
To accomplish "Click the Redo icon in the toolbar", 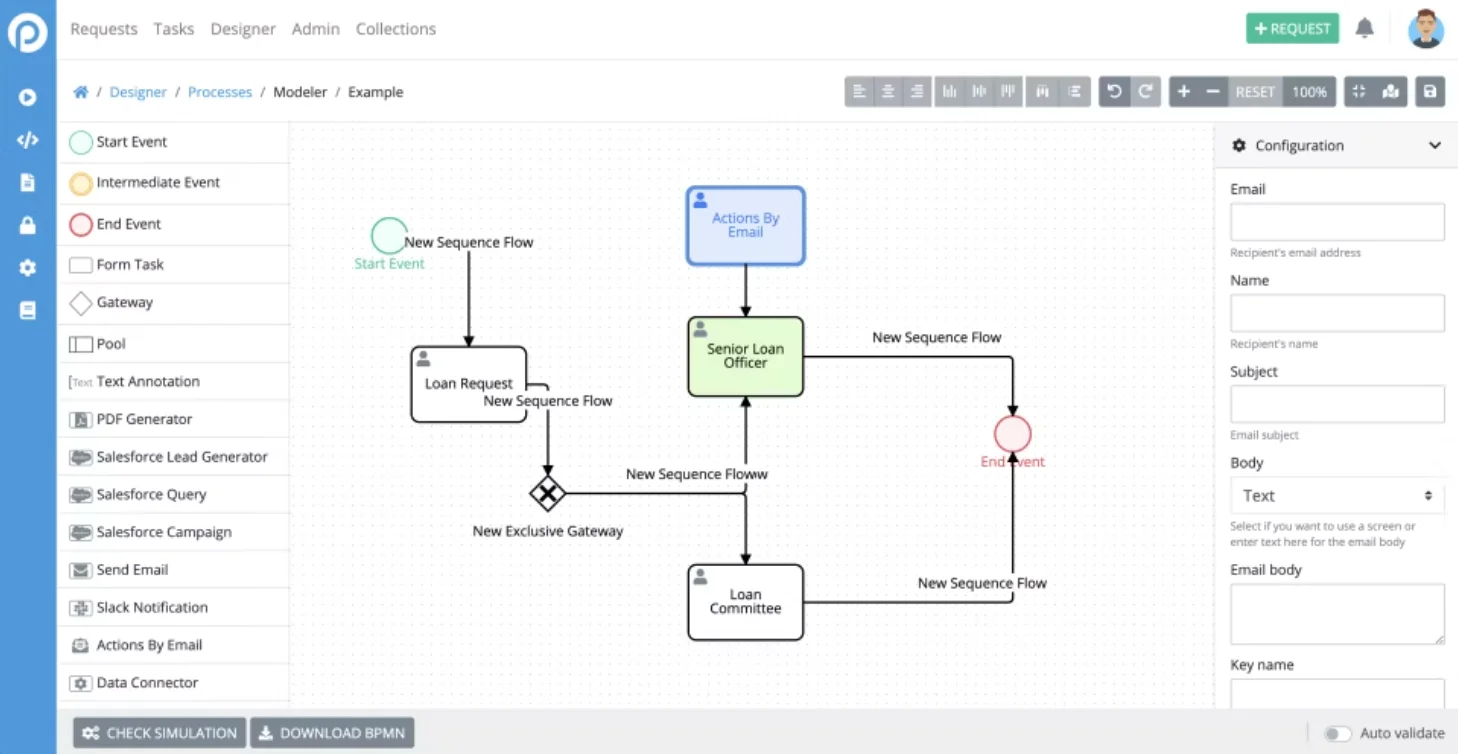I will 1143,91.
